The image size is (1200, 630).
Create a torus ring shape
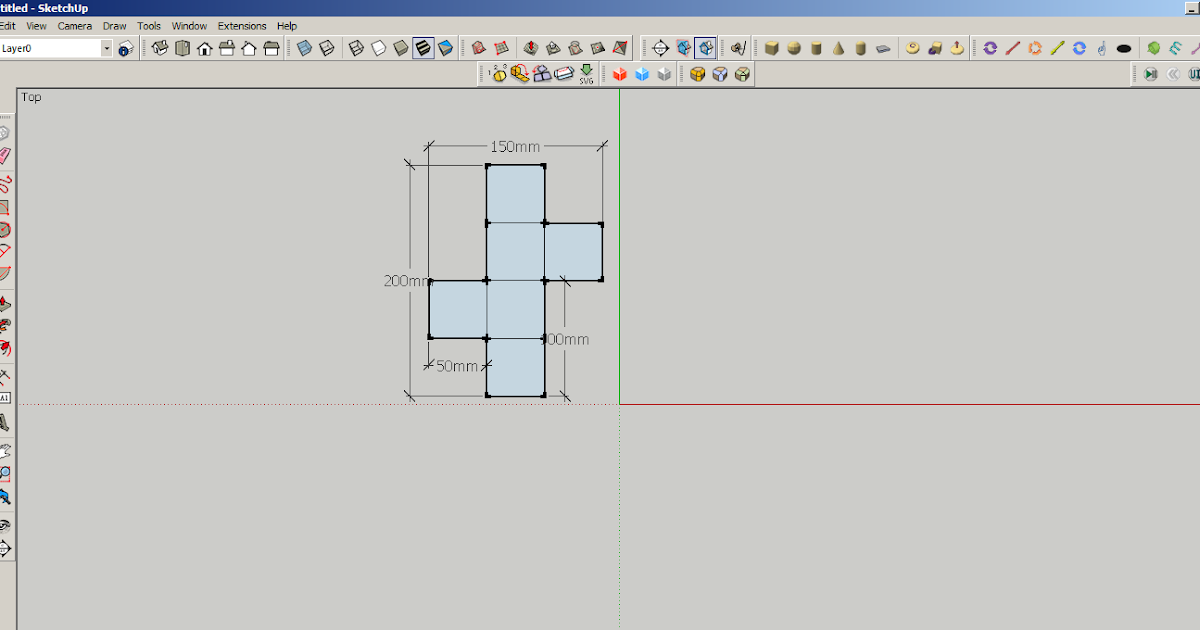[912, 47]
